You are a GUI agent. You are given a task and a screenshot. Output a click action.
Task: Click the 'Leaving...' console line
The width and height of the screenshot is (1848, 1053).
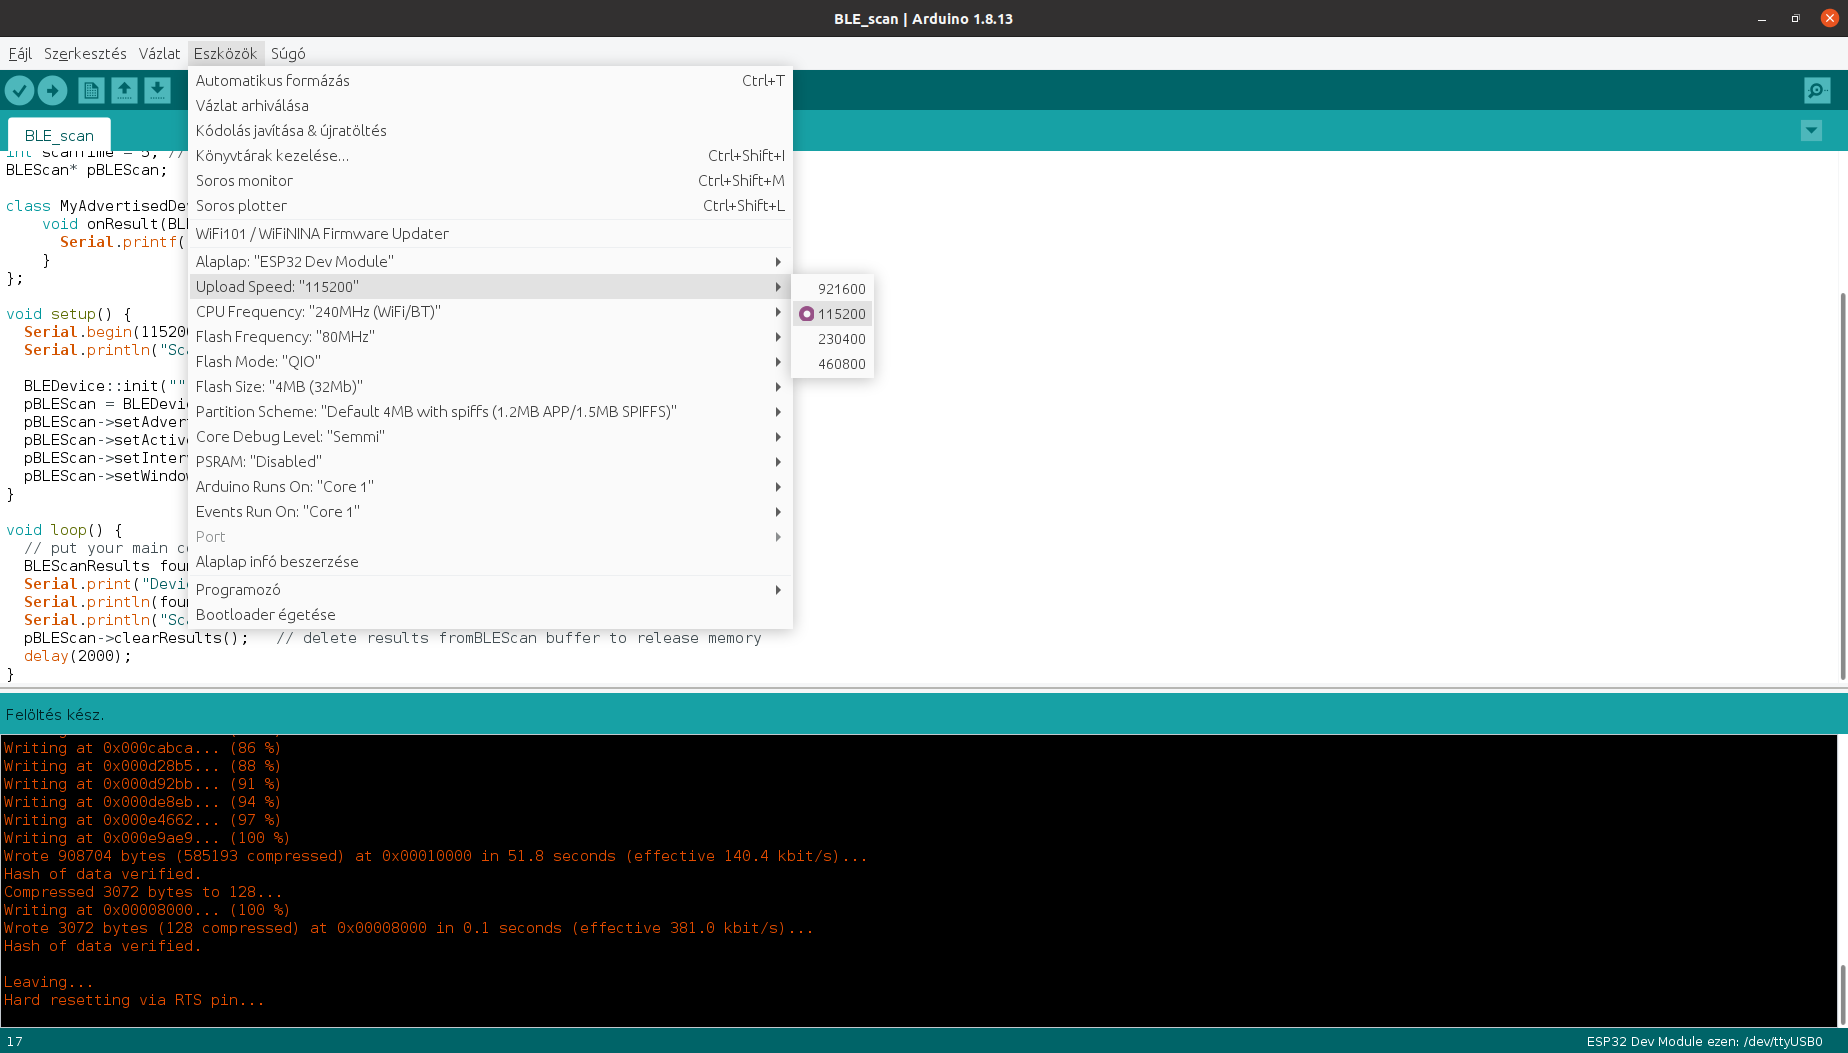pyautogui.click(x=48, y=982)
